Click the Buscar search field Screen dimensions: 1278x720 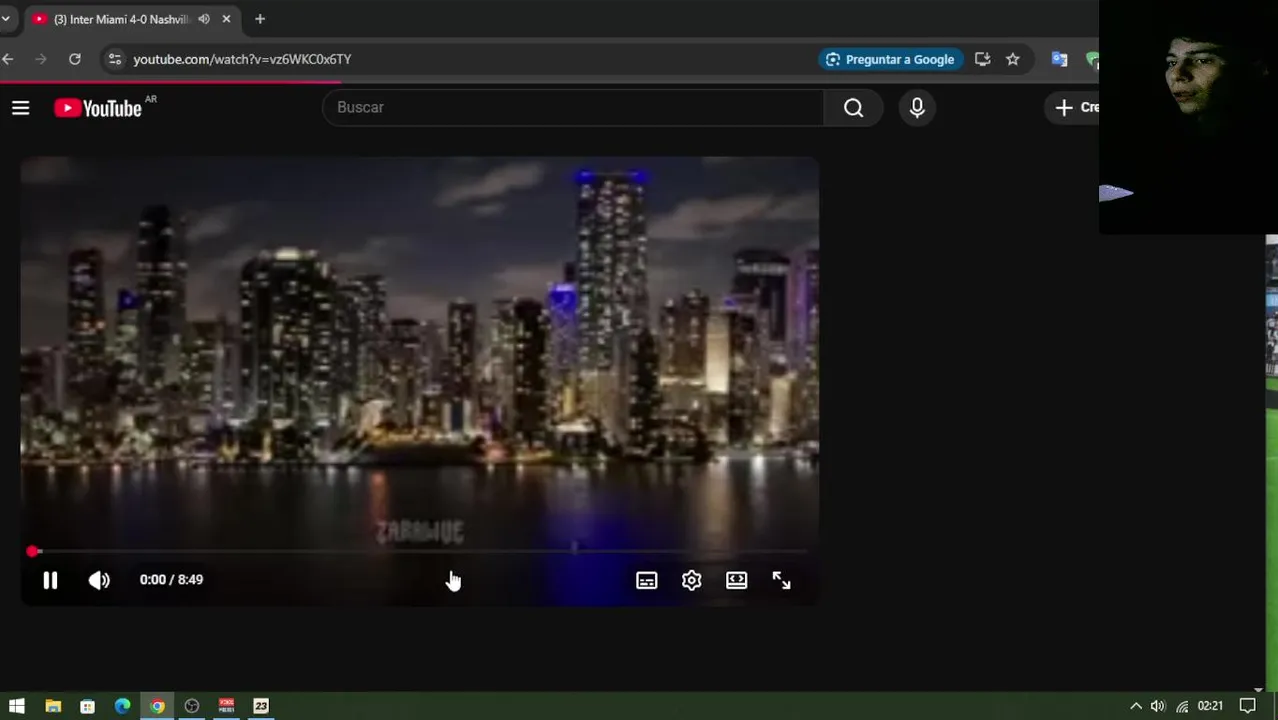(572, 107)
